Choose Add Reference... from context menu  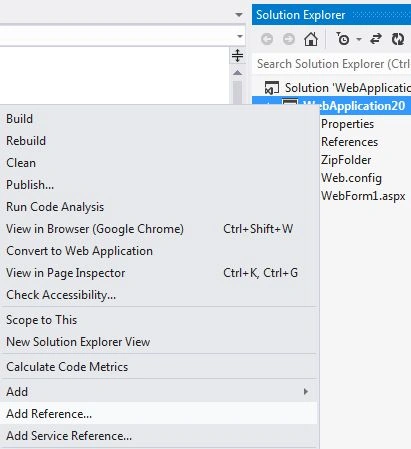tap(158, 414)
